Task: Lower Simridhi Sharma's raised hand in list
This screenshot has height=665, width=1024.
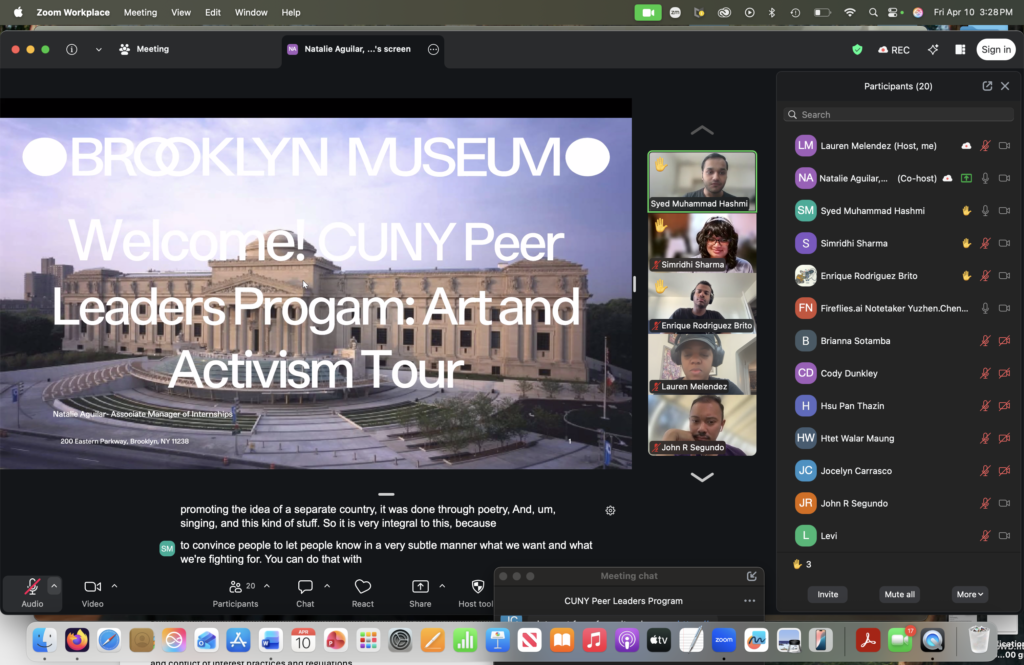Action: tap(966, 243)
